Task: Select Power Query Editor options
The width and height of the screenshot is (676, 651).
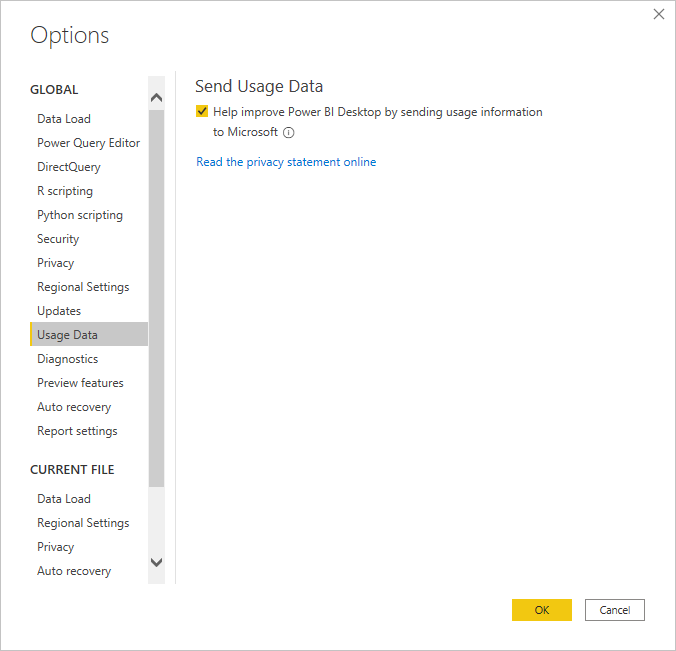Action: (88, 143)
